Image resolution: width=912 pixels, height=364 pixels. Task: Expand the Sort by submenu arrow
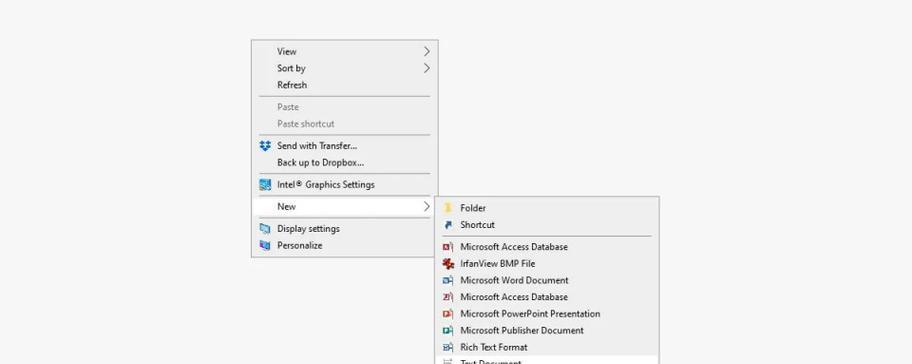tap(427, 69)
